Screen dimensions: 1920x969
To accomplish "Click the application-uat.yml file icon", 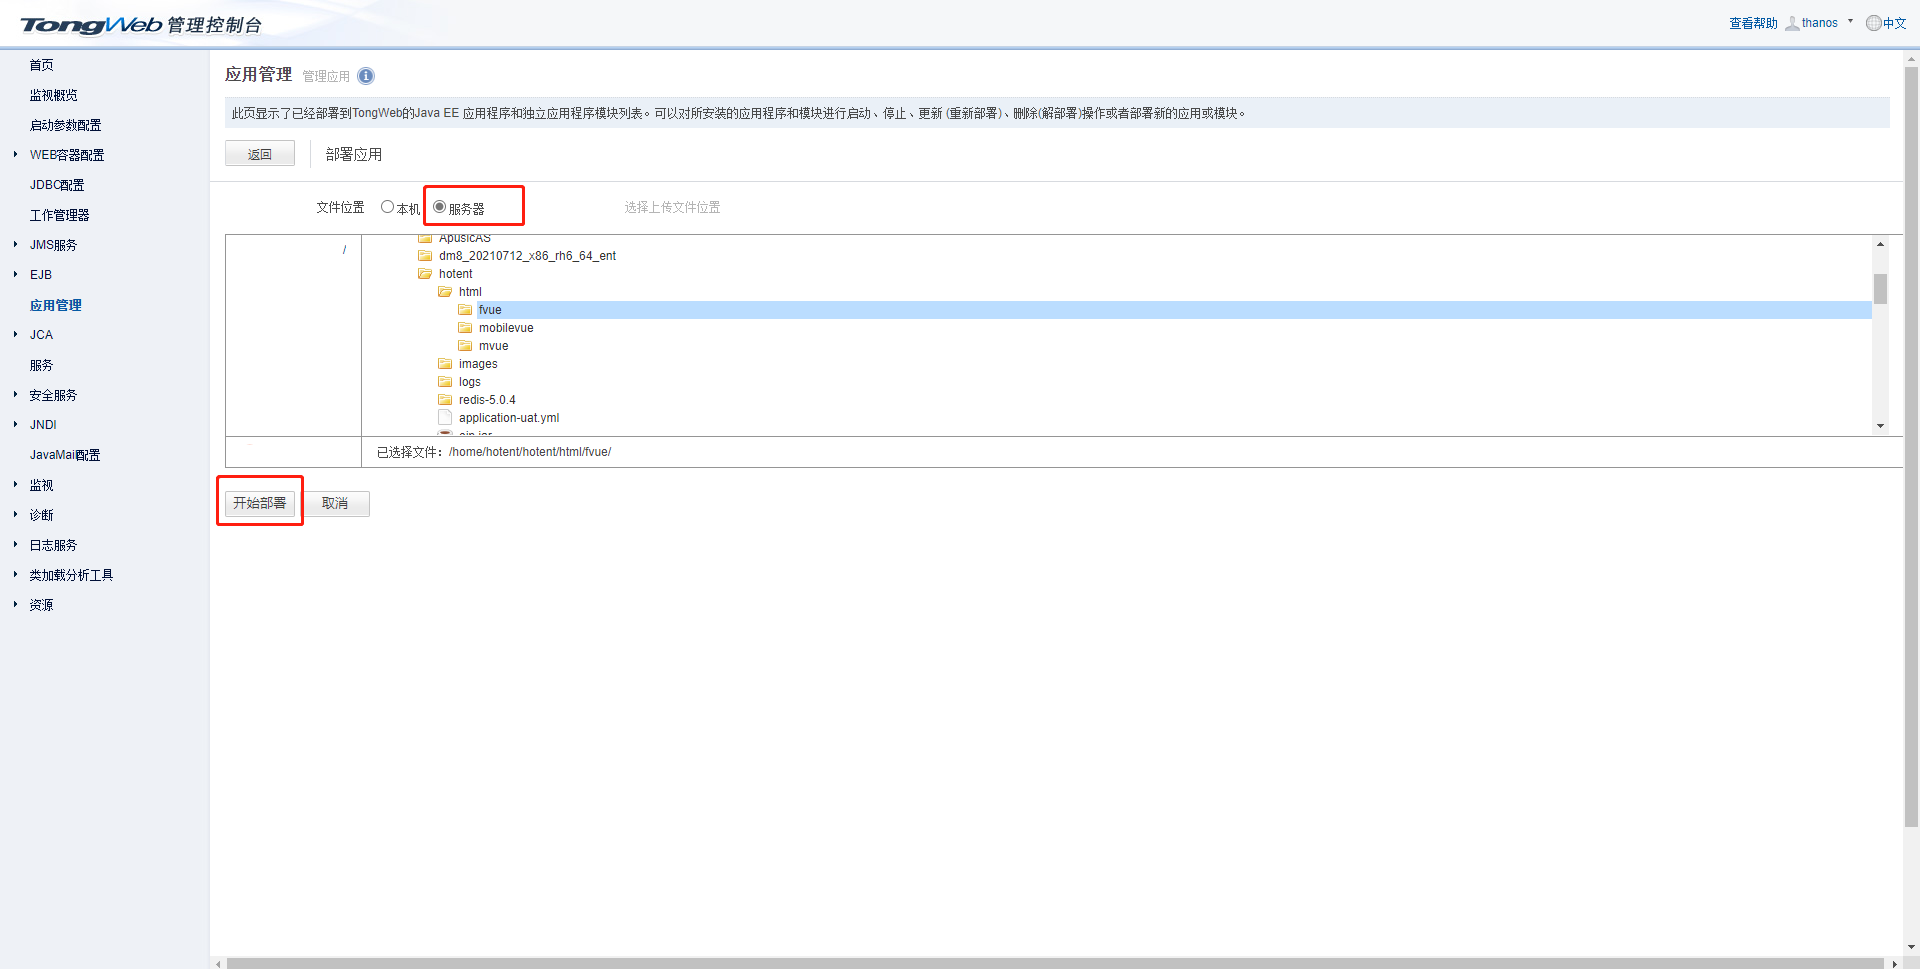I will pyautogui.click(x=445, y=418).
